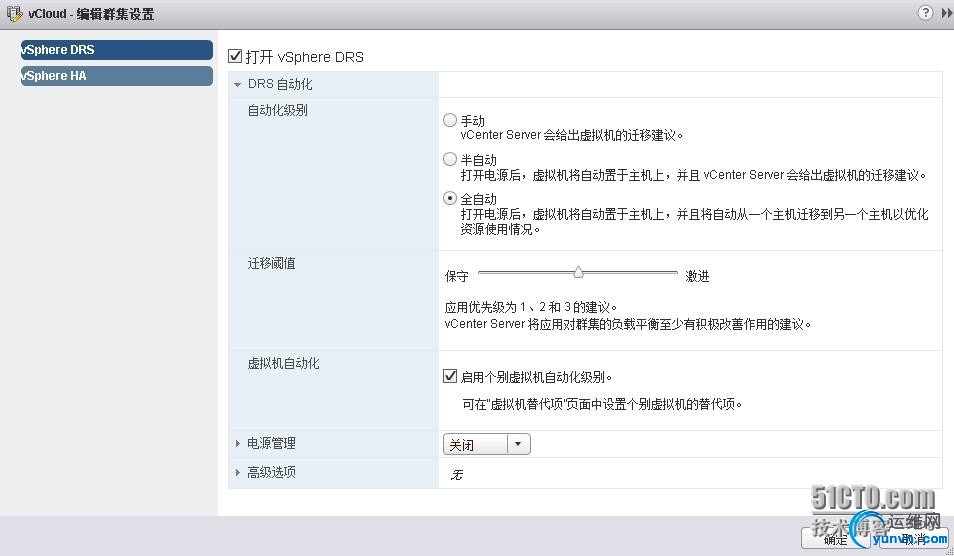The image size is (954, 556).
Task: Select the vSphere DRS tab
Action: pyautogui.click(x=117, y=50)
